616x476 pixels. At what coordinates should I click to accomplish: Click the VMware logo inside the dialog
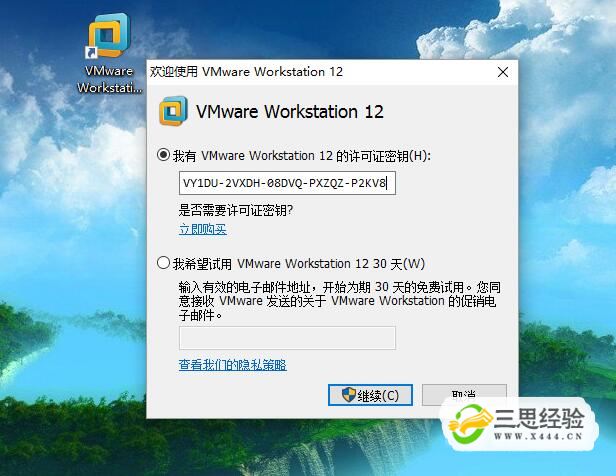(x=172, y=111)
